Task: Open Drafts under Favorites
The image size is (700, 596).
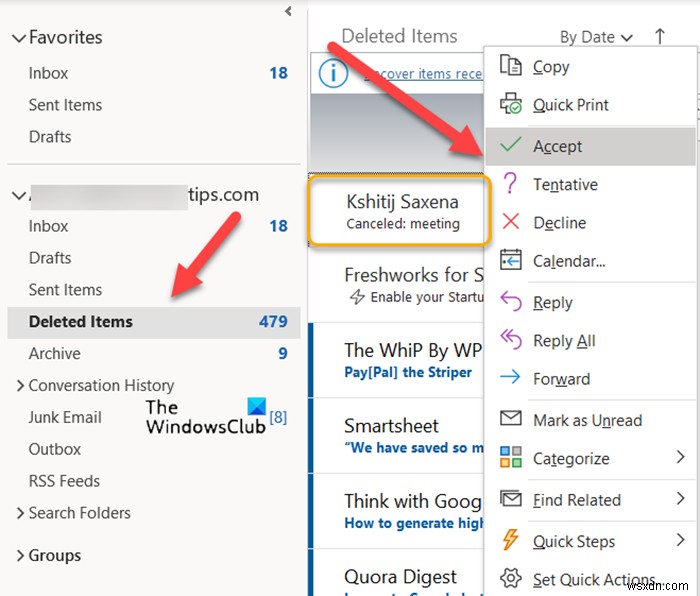Action: [154, 137]
